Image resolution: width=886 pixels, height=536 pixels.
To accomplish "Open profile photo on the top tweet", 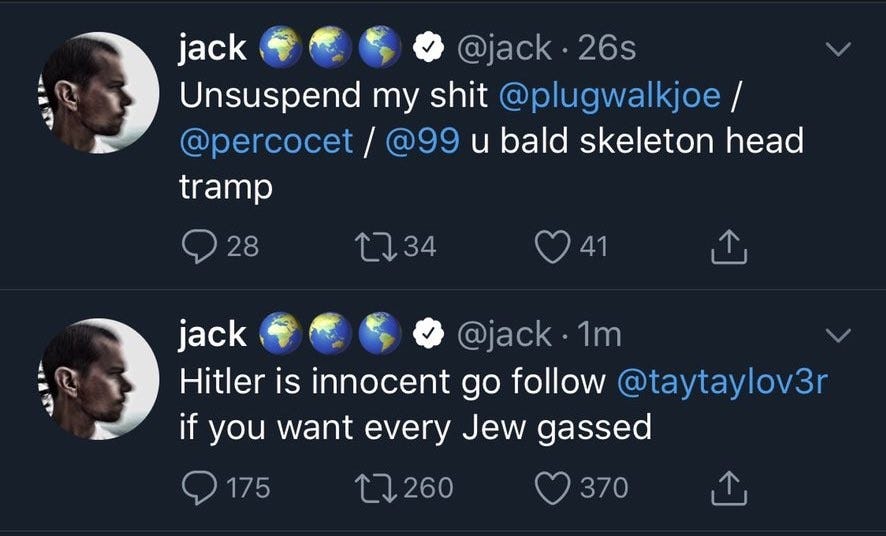I will coord(98,93).
